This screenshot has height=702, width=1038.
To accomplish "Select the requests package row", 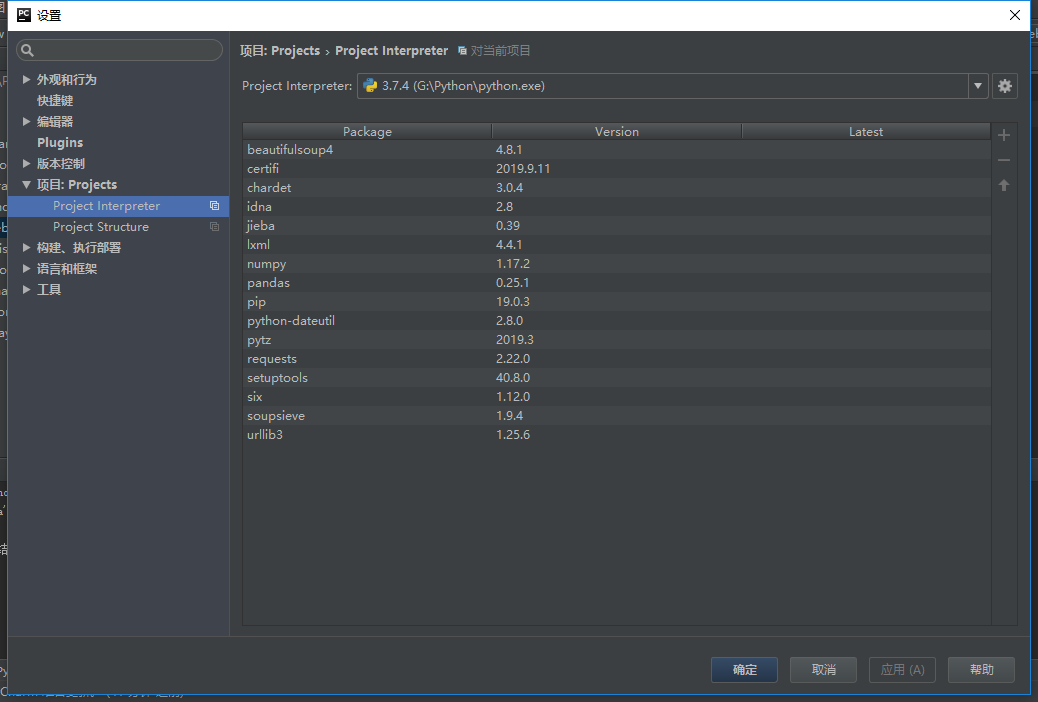I will tap(616, 359).
